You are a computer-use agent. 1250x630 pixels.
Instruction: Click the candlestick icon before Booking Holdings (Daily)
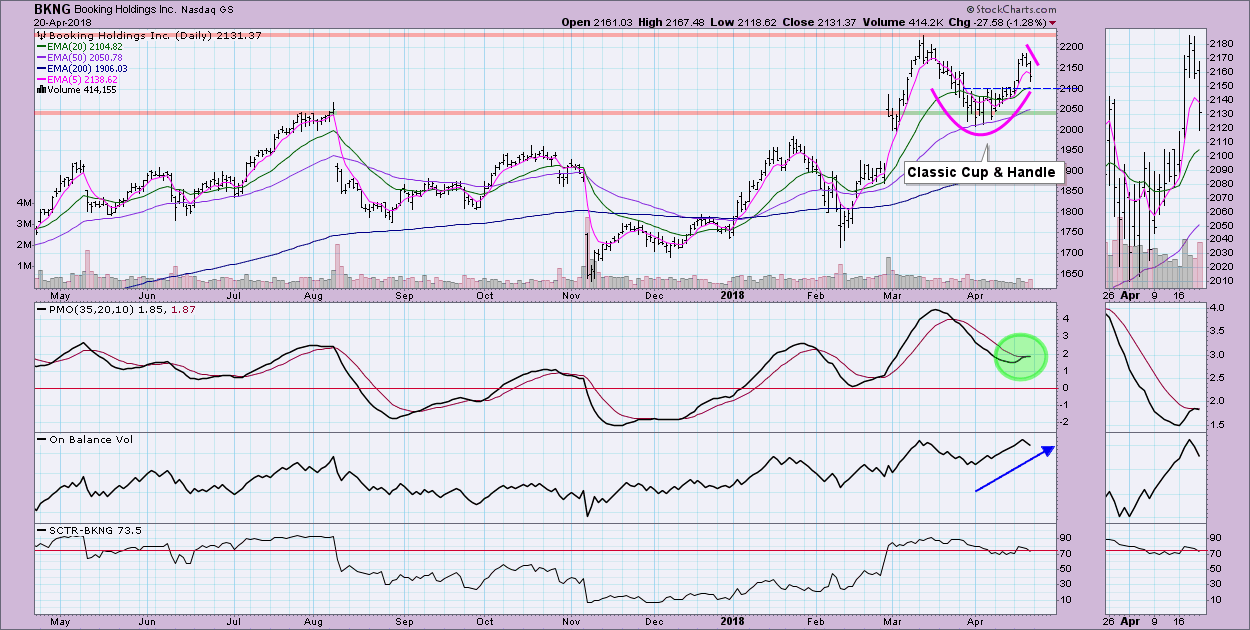pyautogui.click(x=42, y=35)
